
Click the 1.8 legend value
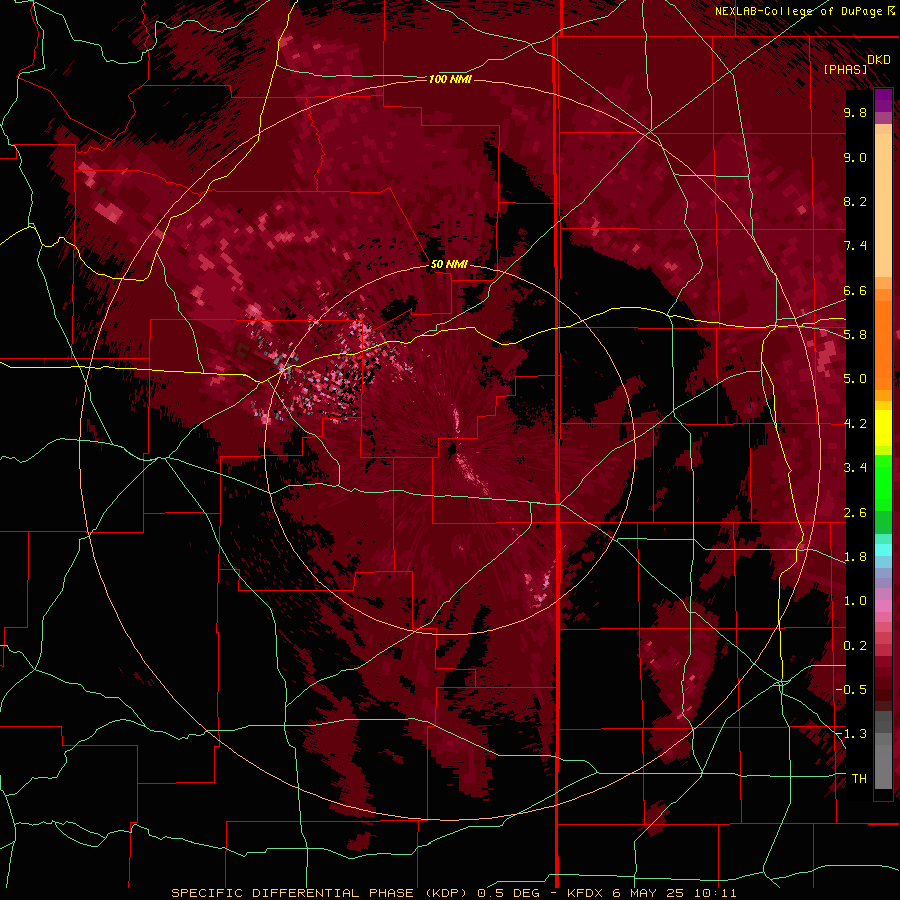[855, 557]
